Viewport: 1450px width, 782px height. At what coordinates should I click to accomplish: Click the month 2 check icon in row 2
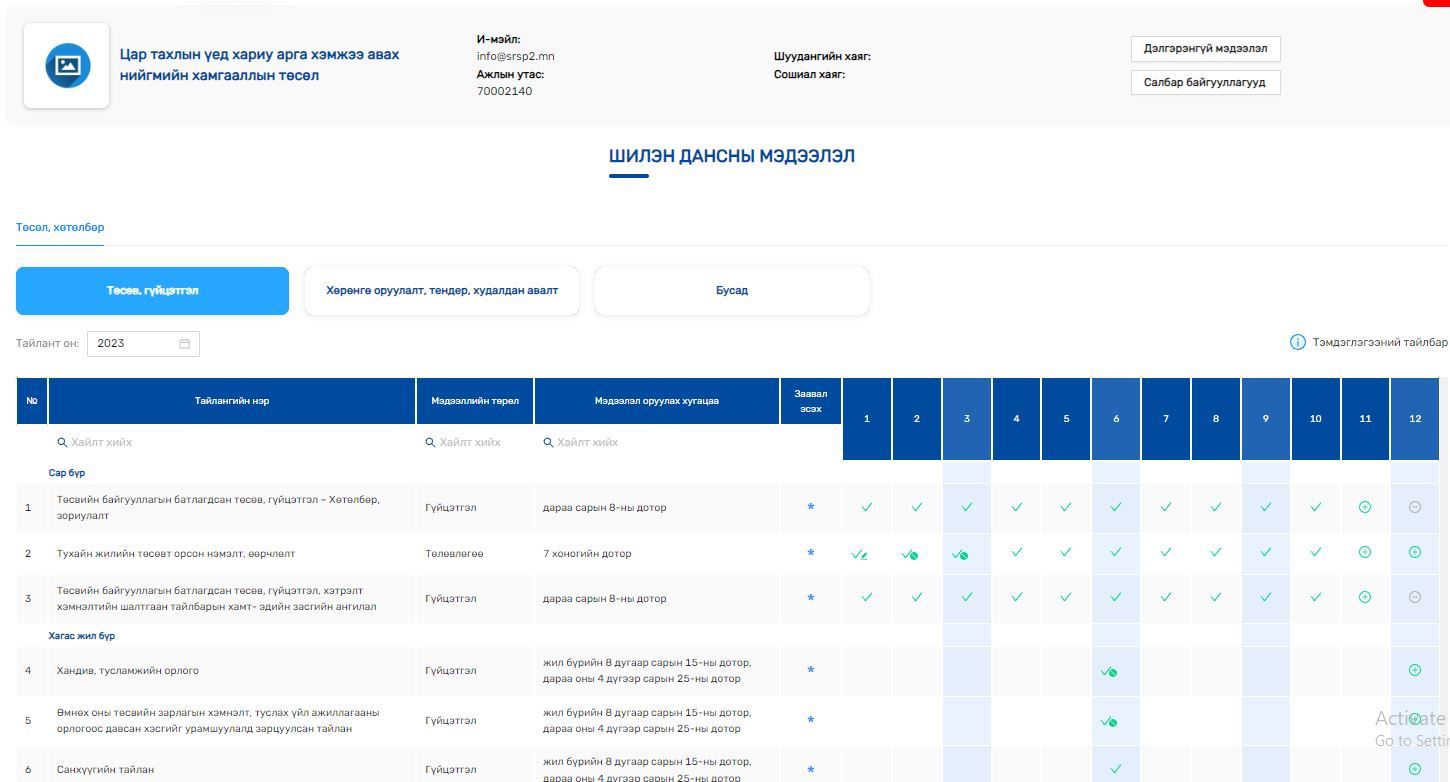click(x=910, y=554)
